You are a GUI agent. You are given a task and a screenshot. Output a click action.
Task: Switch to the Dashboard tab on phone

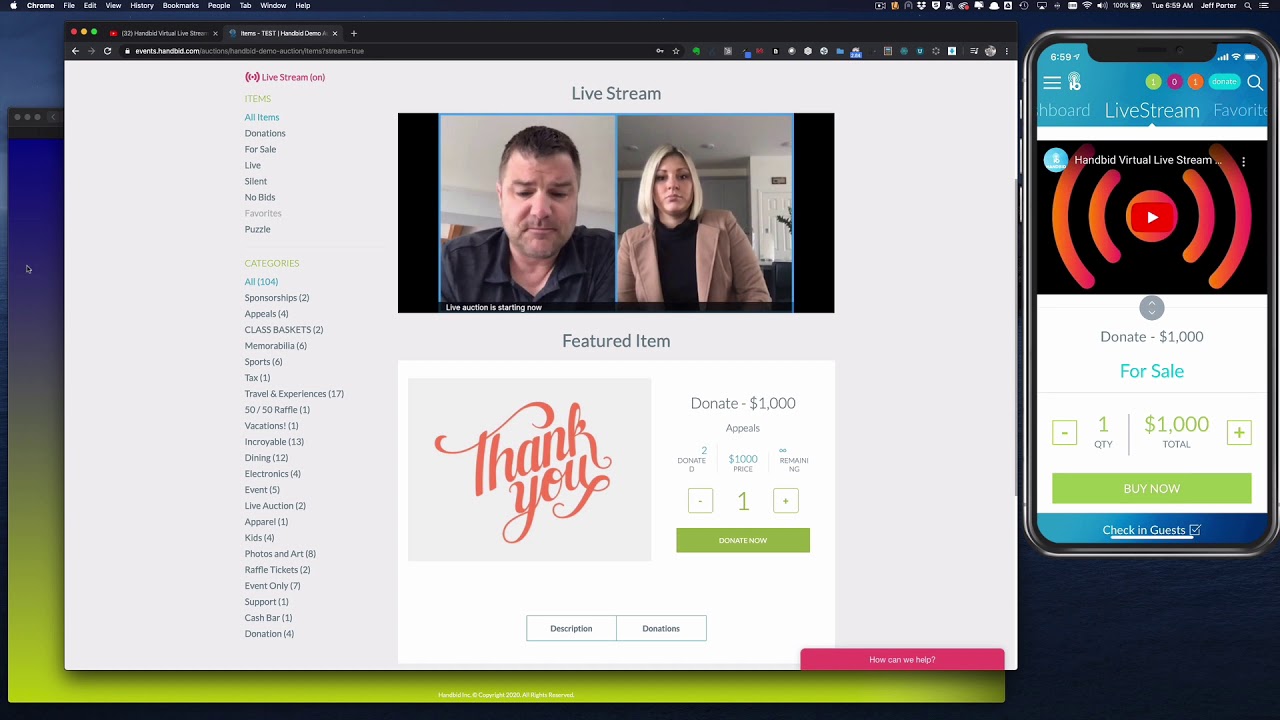[x=1064, y=110]
